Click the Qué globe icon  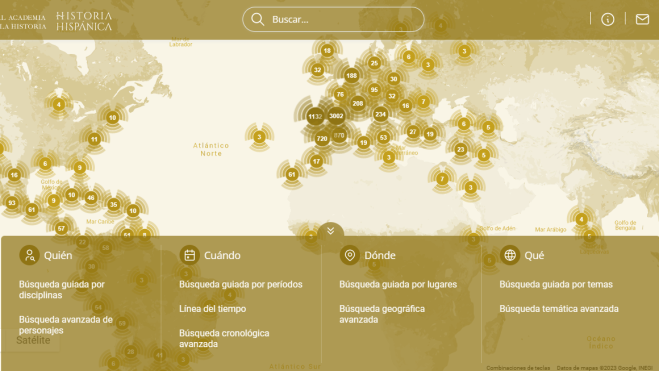pos(510,255)
